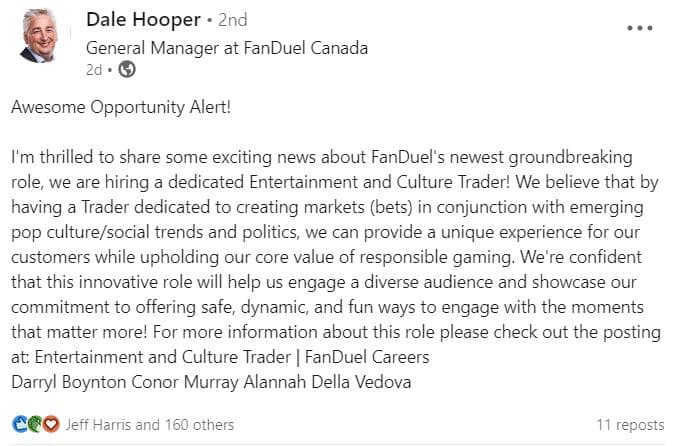677x446 pixels.
Task: Click the 2nd connection degree label
Action: pyautogui.click(x=232, y=20)
